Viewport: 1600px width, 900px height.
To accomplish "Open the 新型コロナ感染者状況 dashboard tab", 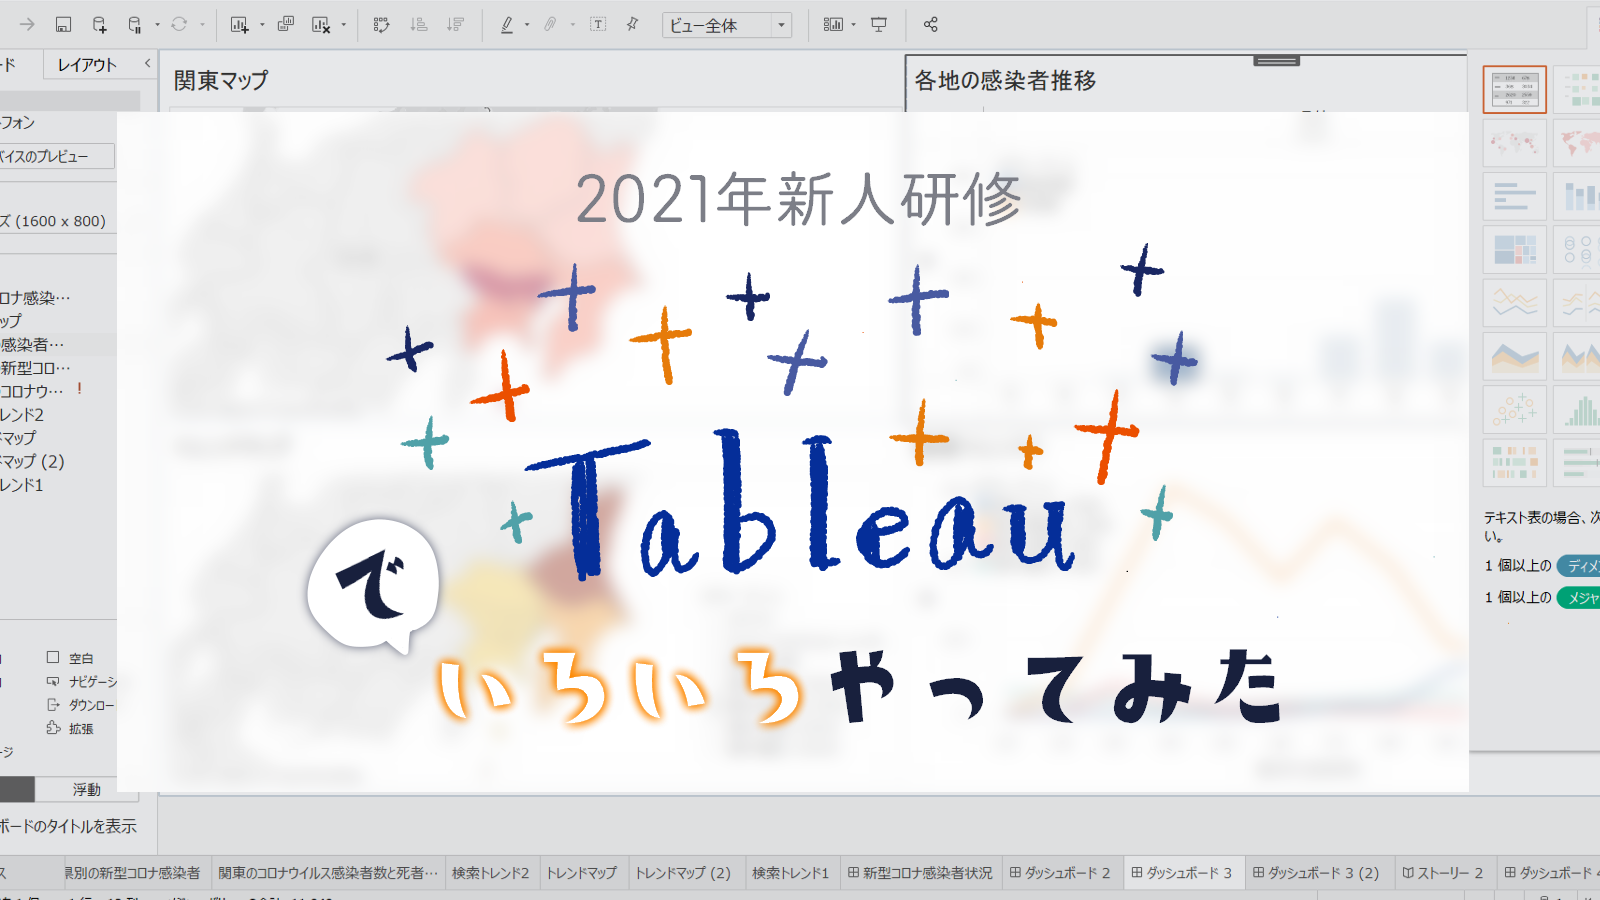I will tap(920, 873).
